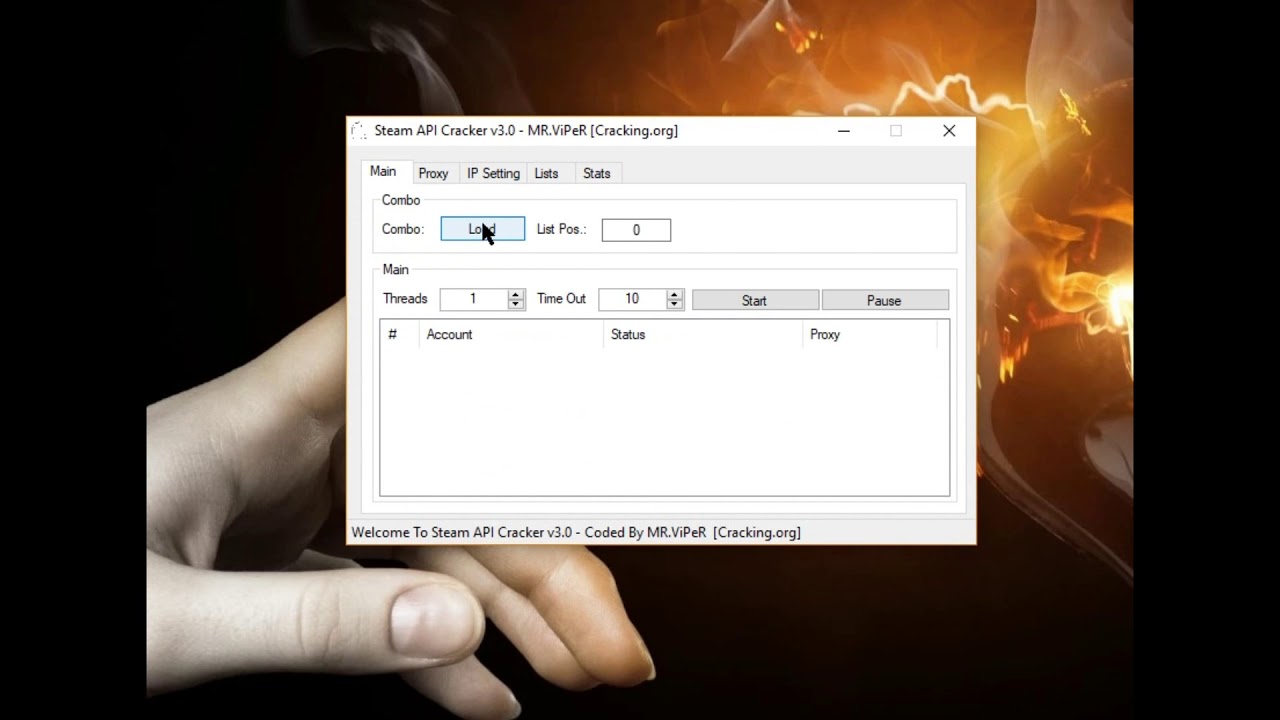Decrease Time Out with the down arrow
Screen dimensions: 1280x720
pos(674,304)
